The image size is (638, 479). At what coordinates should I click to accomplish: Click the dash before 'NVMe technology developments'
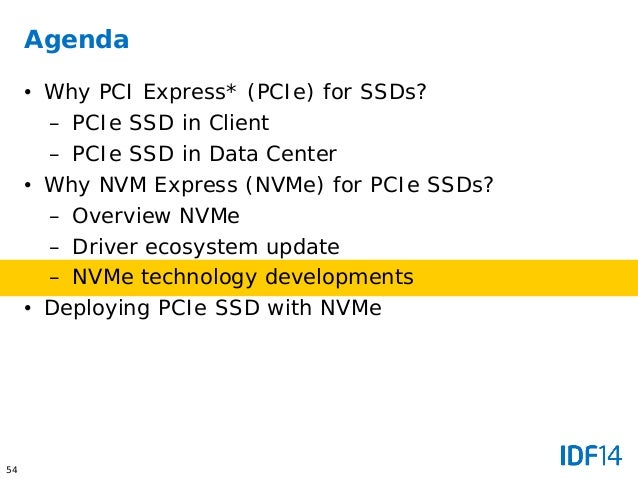tap(55, 279)
